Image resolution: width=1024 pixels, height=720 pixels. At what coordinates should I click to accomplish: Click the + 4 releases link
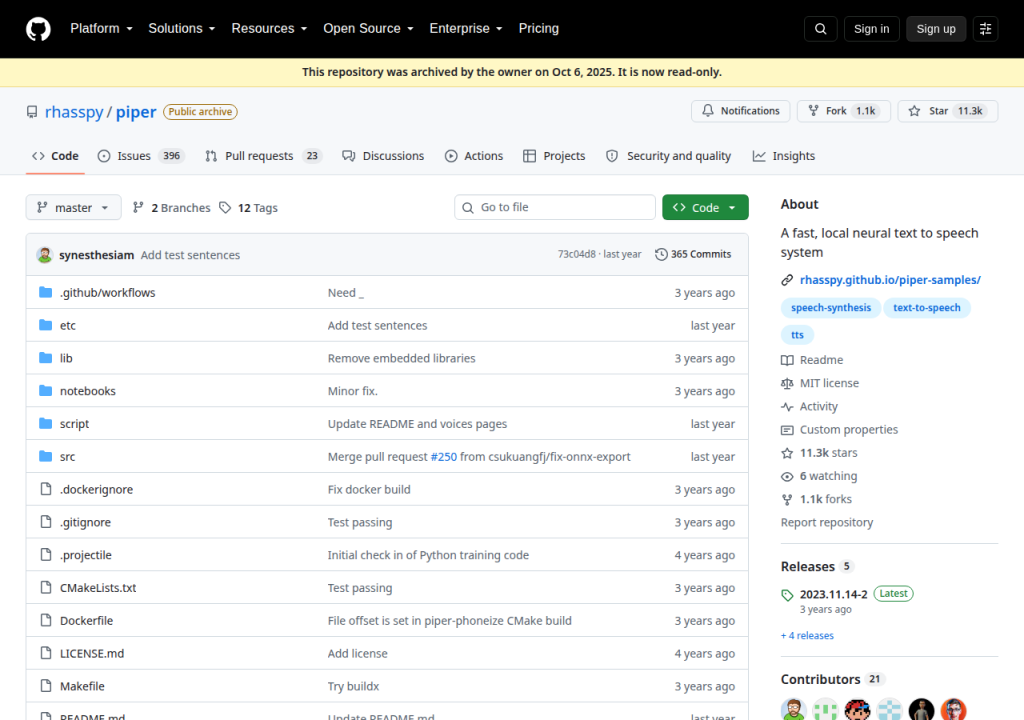click(x=807, y=636)
